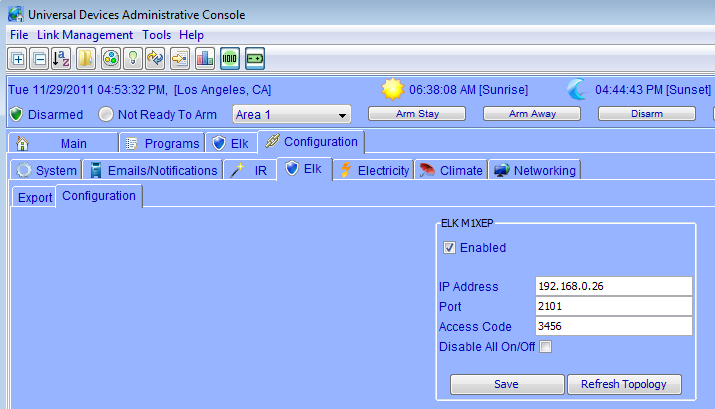The height and width of the screenshot is (409, 715).
Task: Click the arrow-to-list toolbar icon
Action: pos(180,59)
